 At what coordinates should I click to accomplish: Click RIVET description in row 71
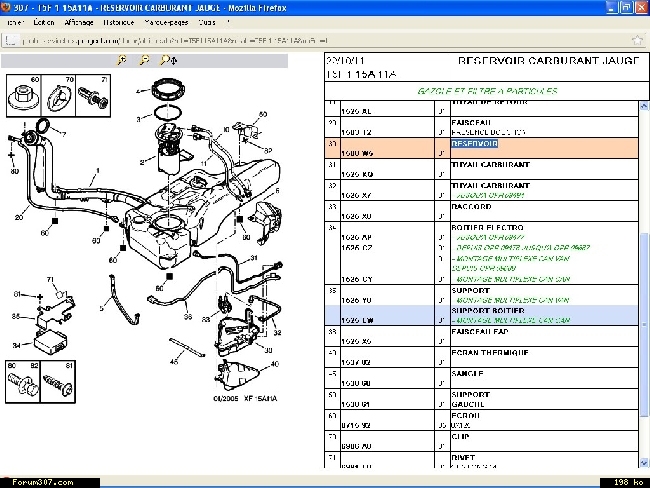click(463, 458)
